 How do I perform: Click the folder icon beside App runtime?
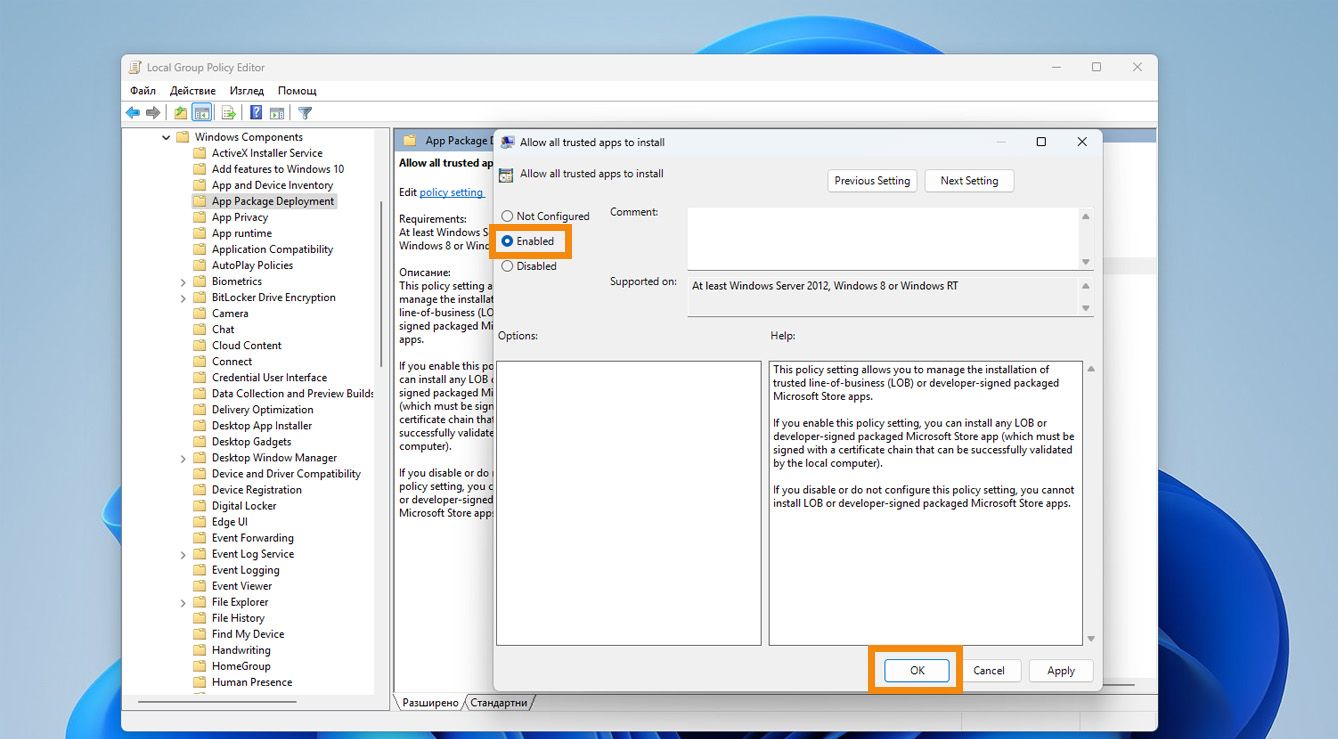click(x=199, y=233)
